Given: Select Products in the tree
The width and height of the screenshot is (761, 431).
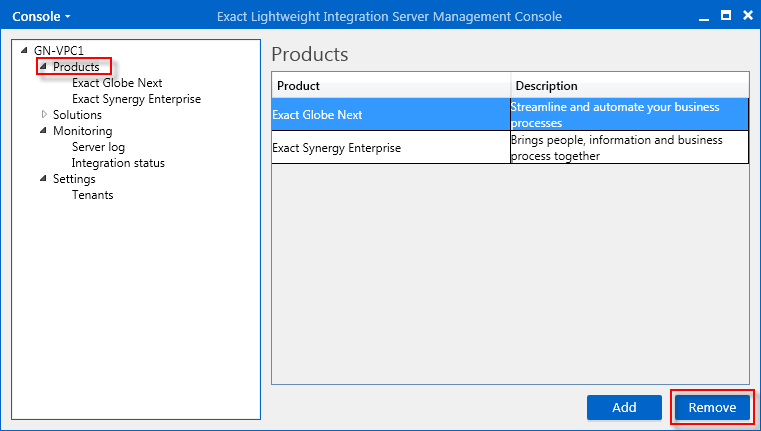Looking at the screenshot, I should 76,66.
